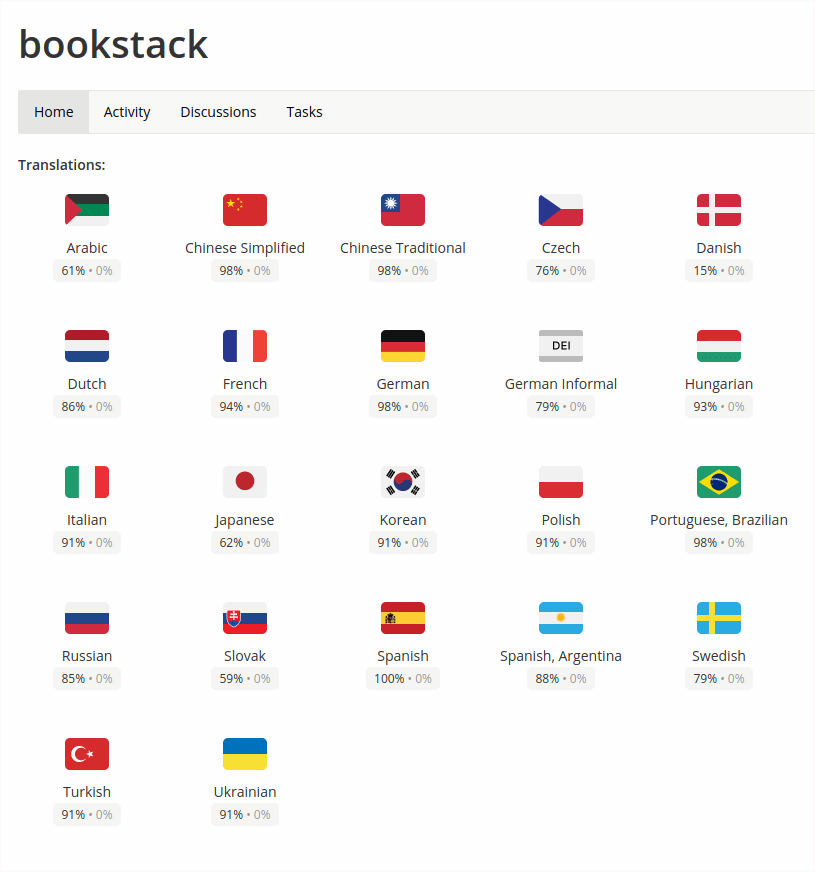
Task: Click the German Informal 79% badge
Action: (x=560, y=407)
